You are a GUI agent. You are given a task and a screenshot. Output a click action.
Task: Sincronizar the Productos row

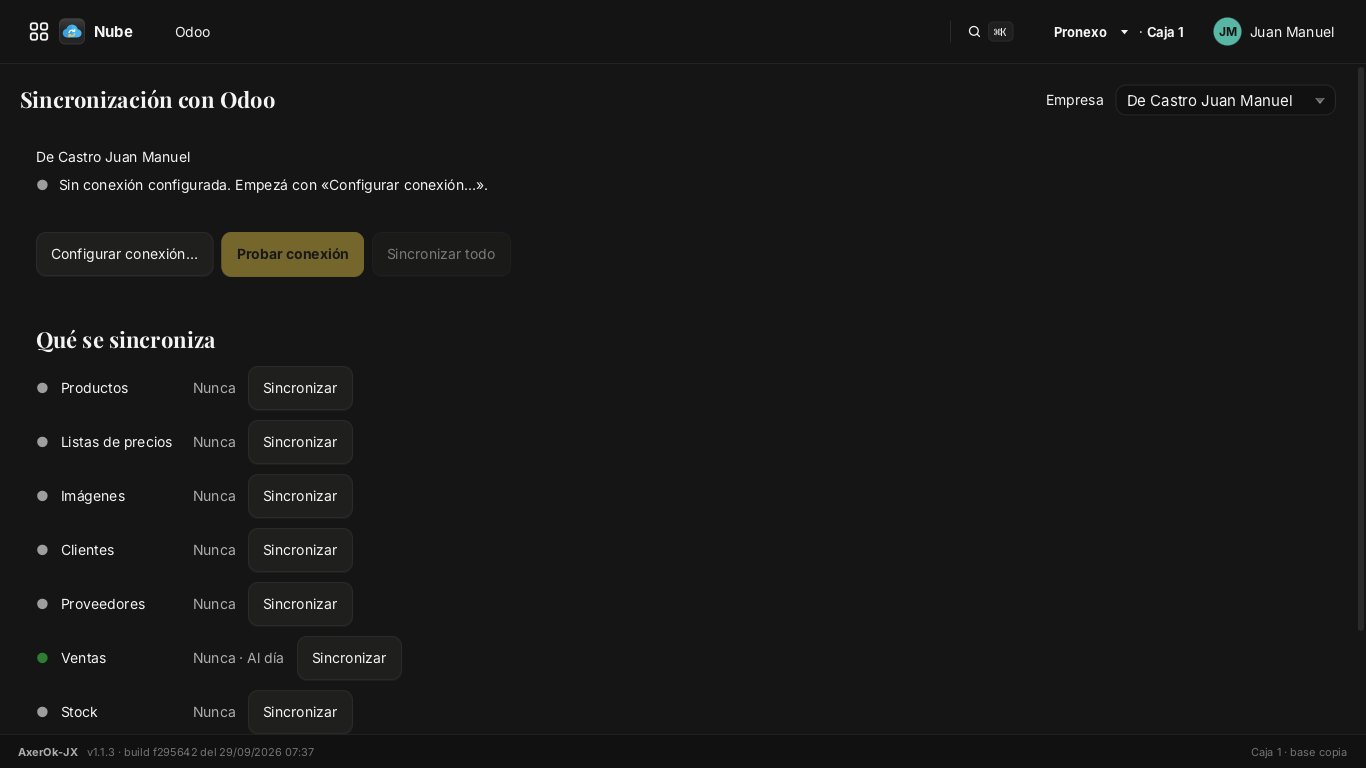click(x=300, y=388)
